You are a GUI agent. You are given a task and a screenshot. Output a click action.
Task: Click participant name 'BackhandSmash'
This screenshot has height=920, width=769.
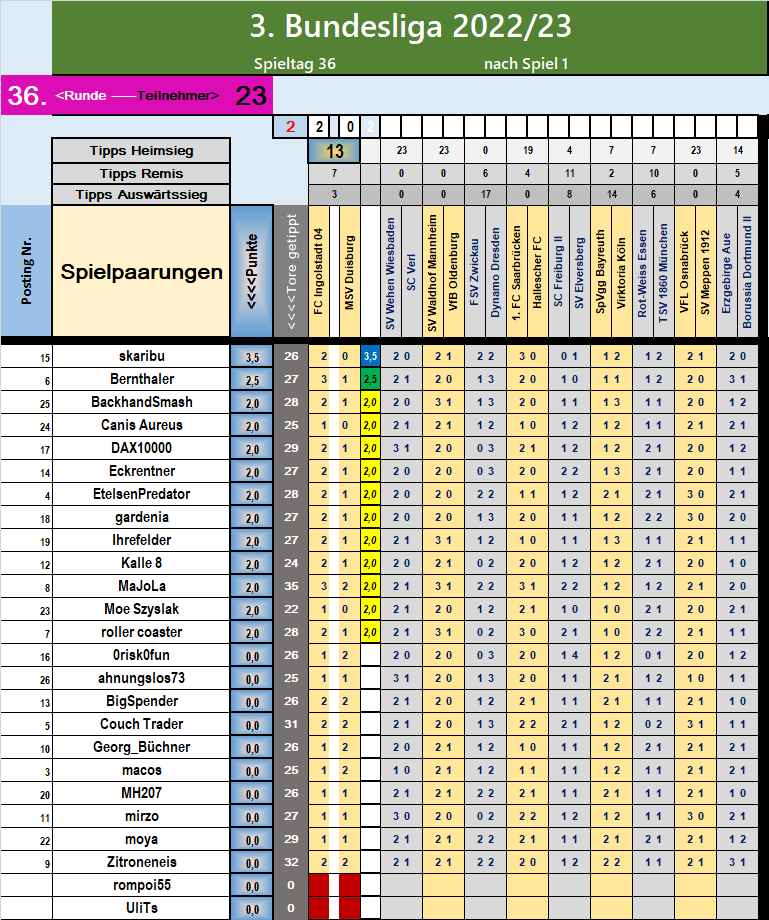[141, 402]
